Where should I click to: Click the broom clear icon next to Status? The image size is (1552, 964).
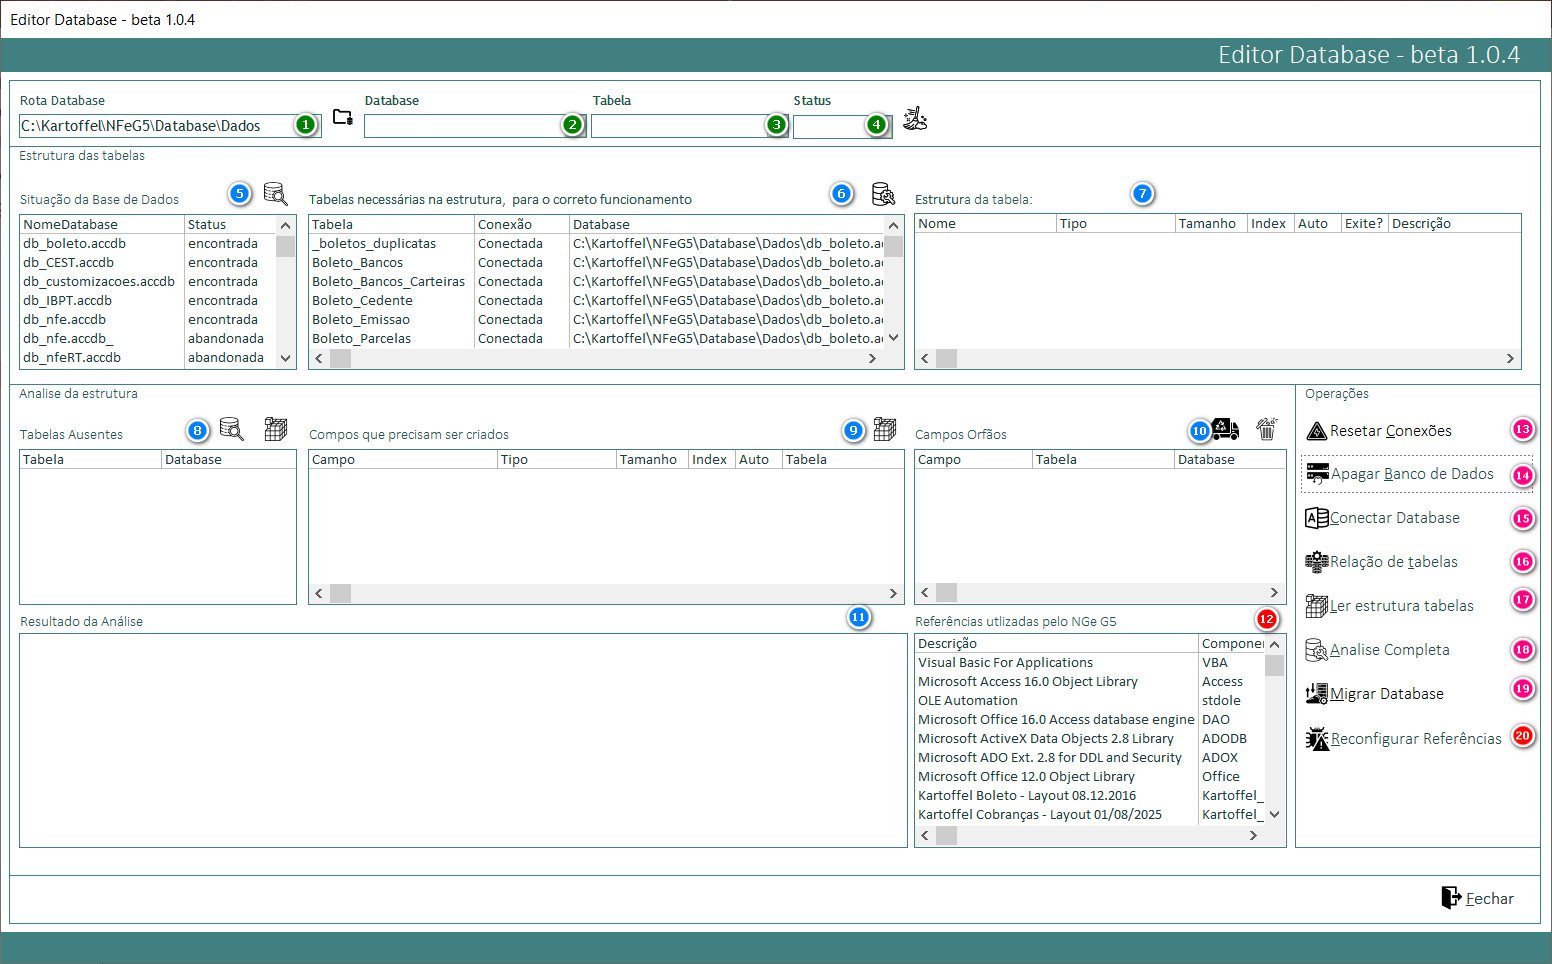point(914,119)
